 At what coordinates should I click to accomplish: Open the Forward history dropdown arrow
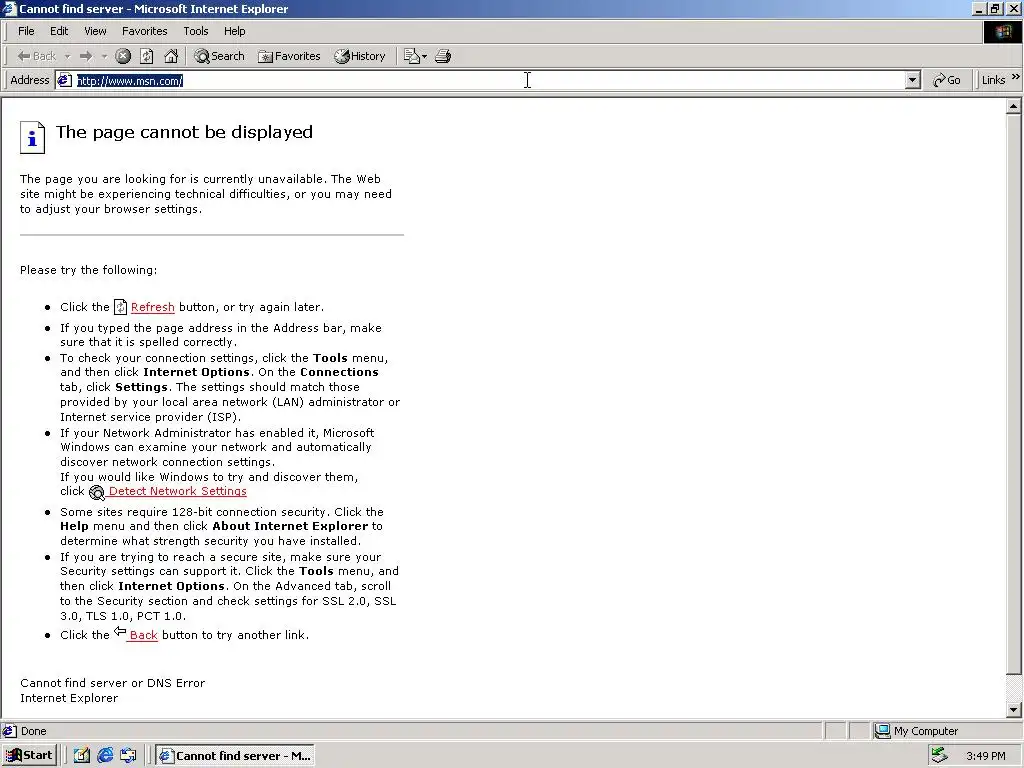[104, 57]
